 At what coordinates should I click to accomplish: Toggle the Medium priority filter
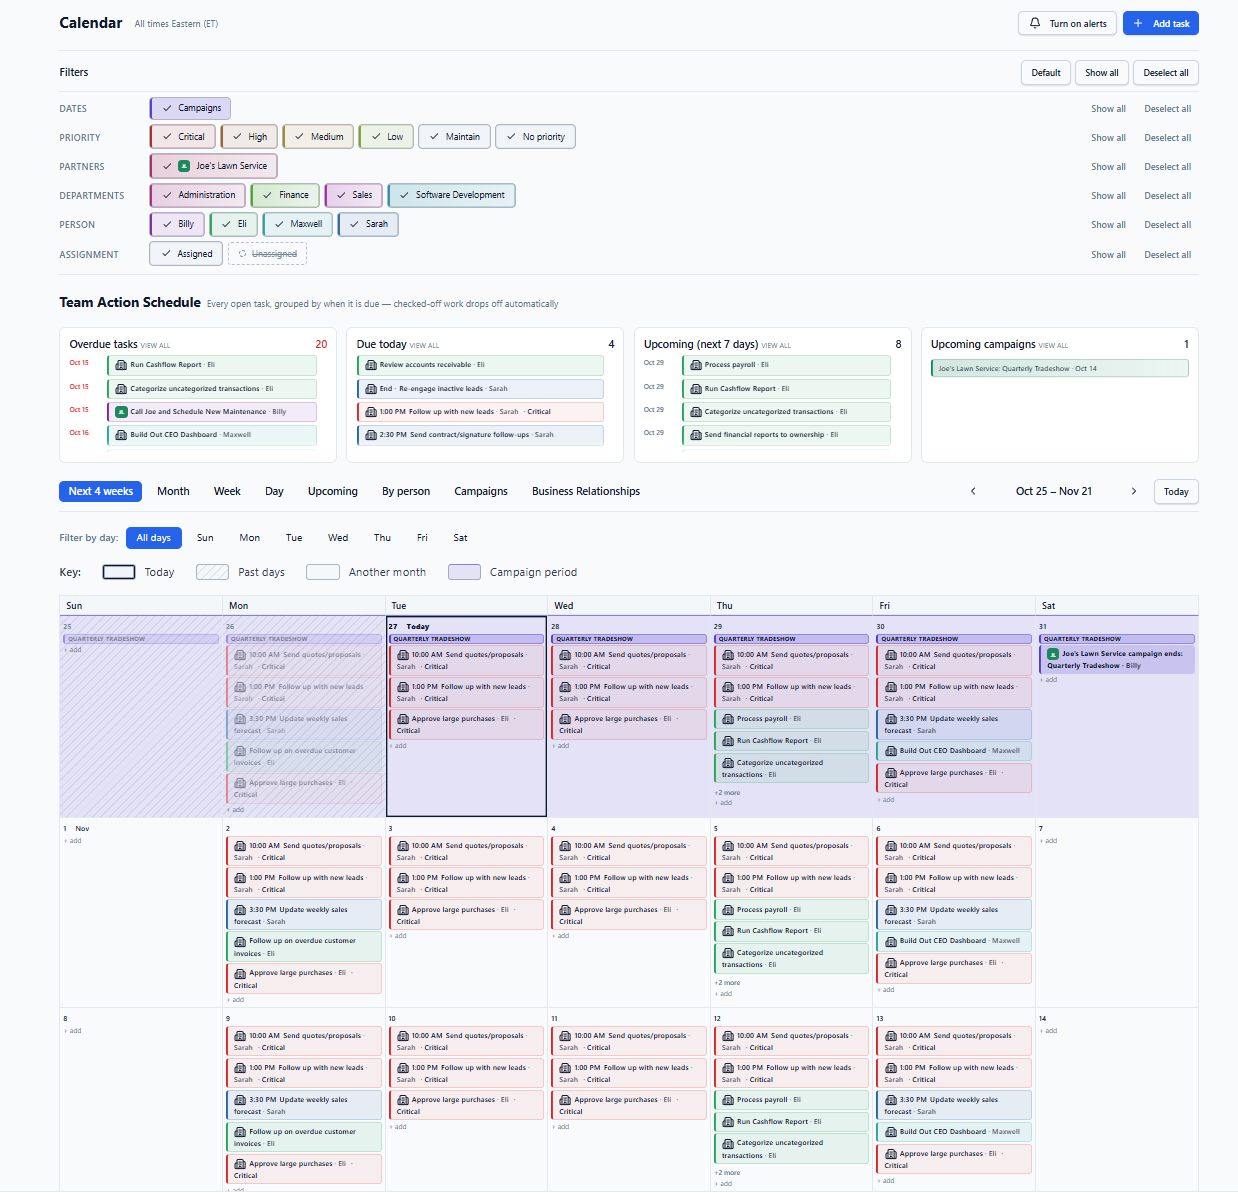(x=318, y=137)
